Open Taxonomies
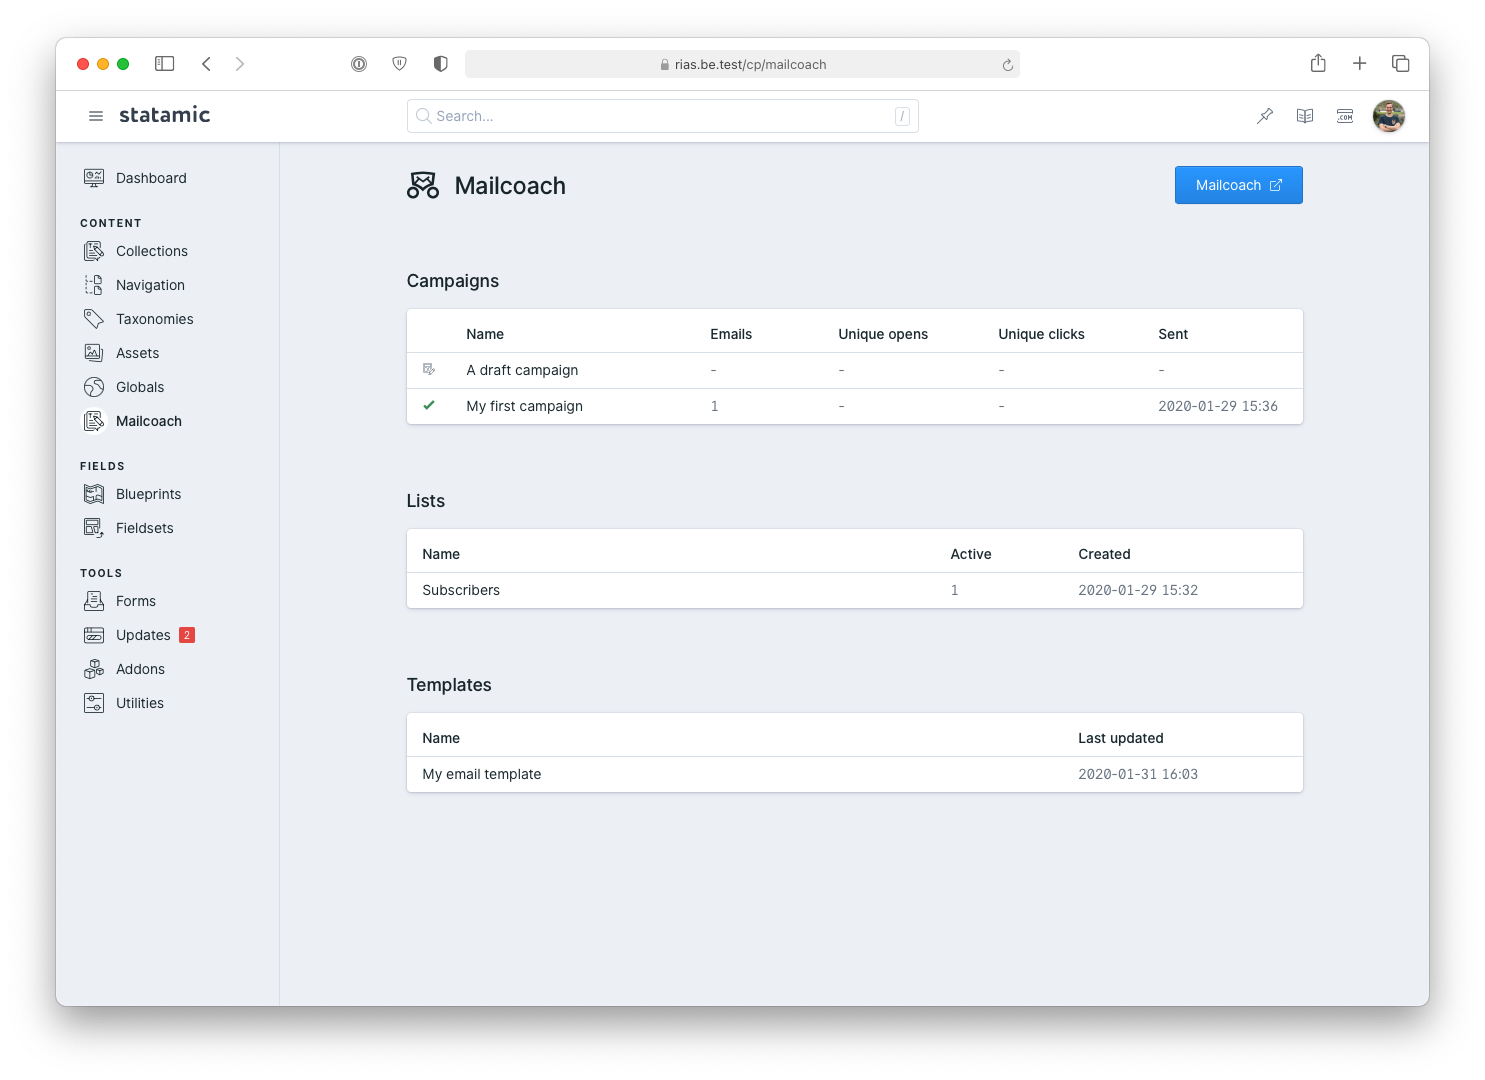The height and width of the screenshot is (1080, 1485). (155, 319)
